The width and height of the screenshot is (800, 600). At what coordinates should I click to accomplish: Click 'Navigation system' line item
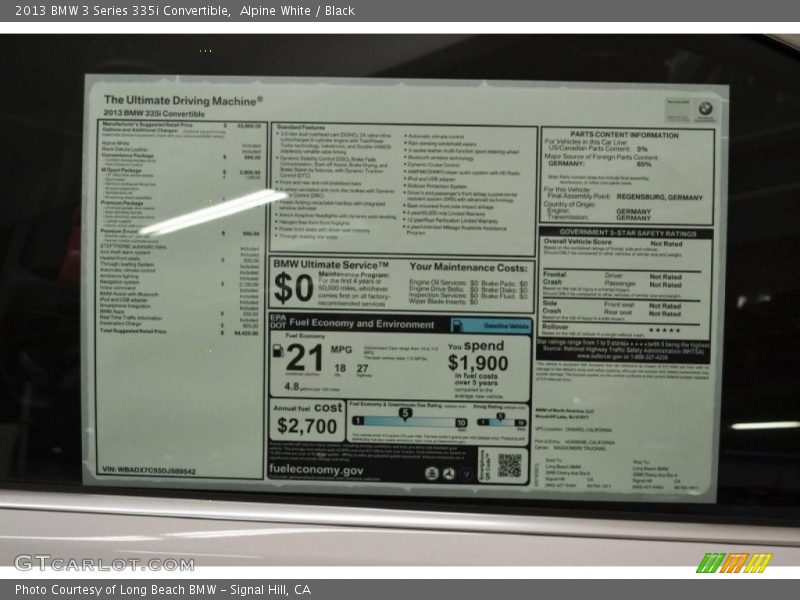(119, 282)
